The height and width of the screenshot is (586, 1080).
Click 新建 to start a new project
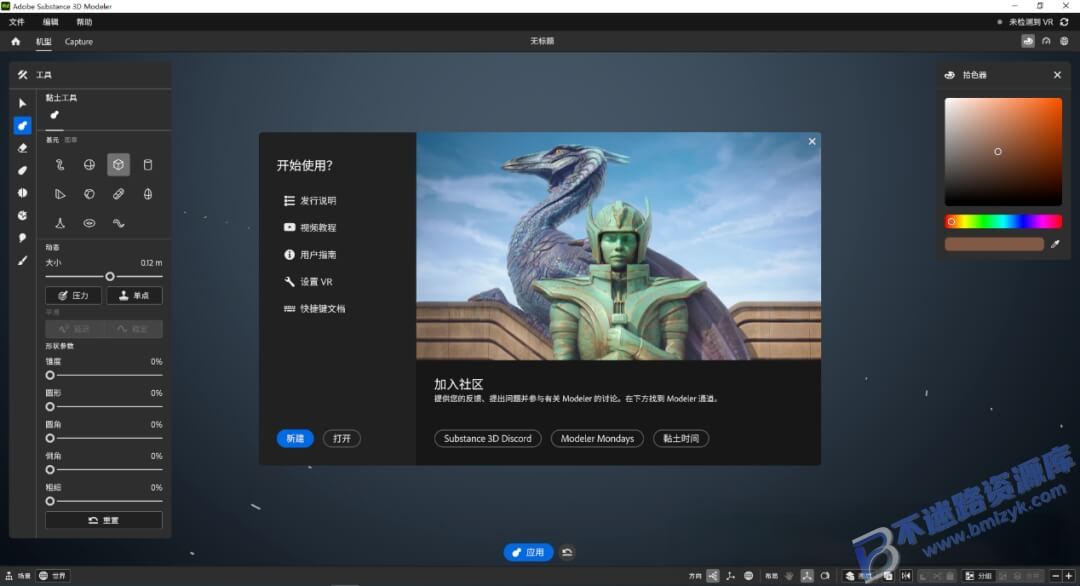point(294,438)
